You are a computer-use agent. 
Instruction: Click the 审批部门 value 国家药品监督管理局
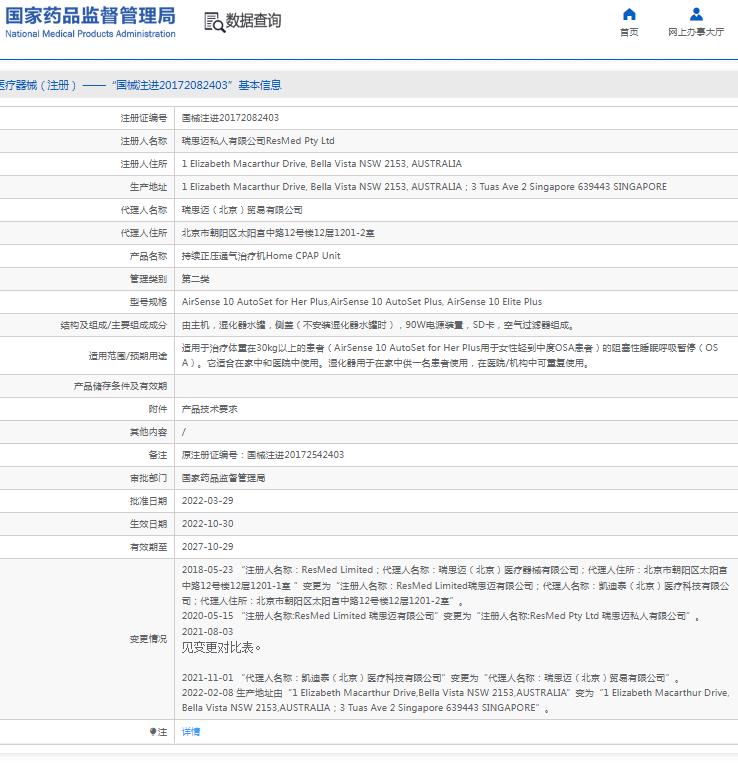[x=223, y=478]
